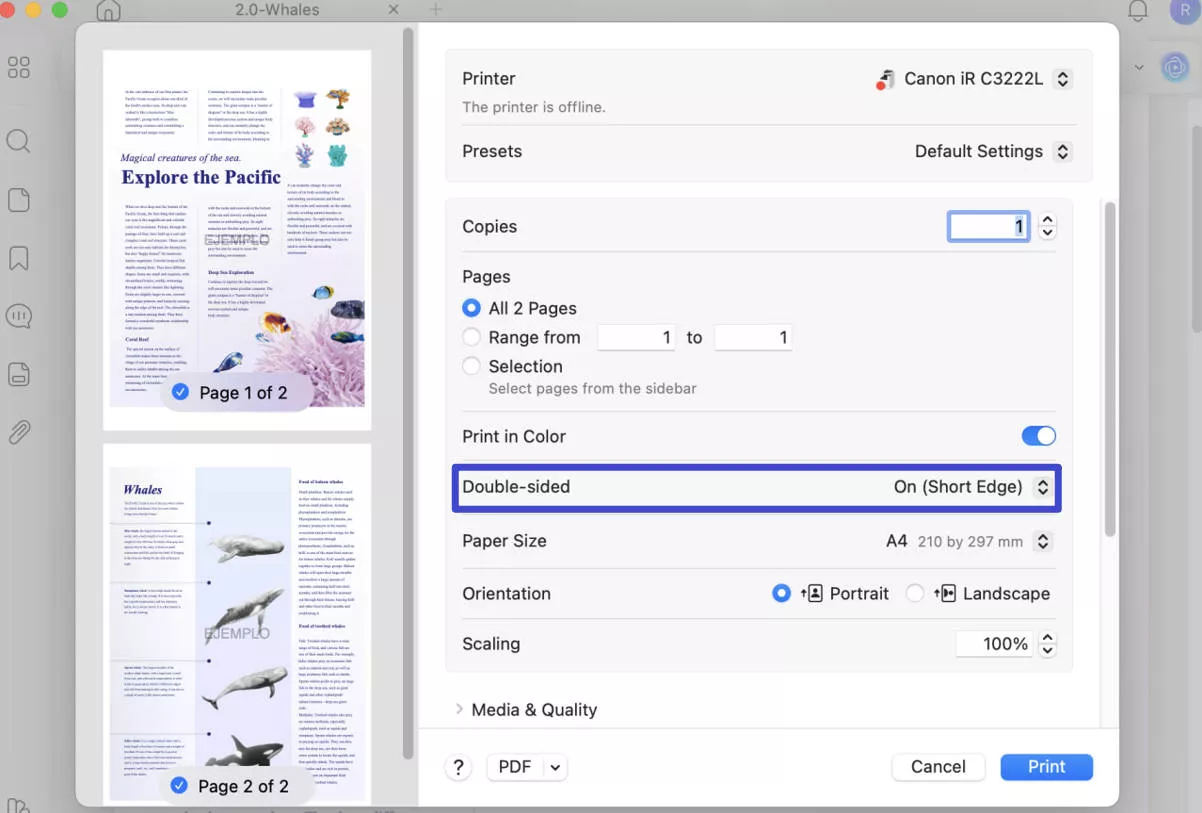Click the help question mark button
Screen dimensions: 1202x813
[458, 767]
